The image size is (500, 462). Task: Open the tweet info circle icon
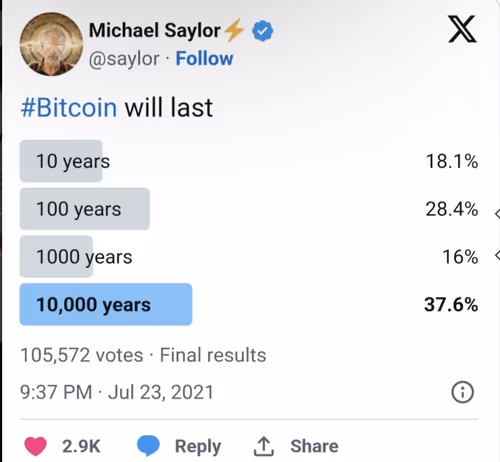pyautogui.click(x=462, y=392)
